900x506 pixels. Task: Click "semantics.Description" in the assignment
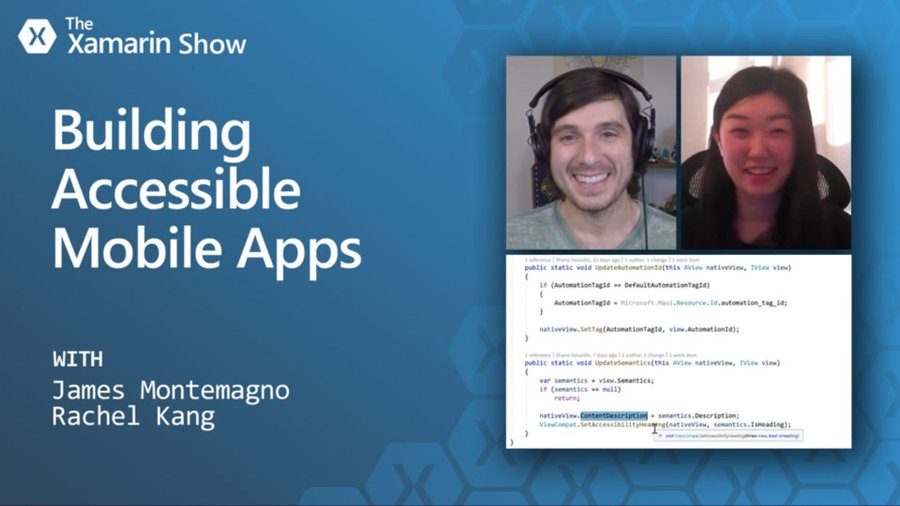point(698,415)
